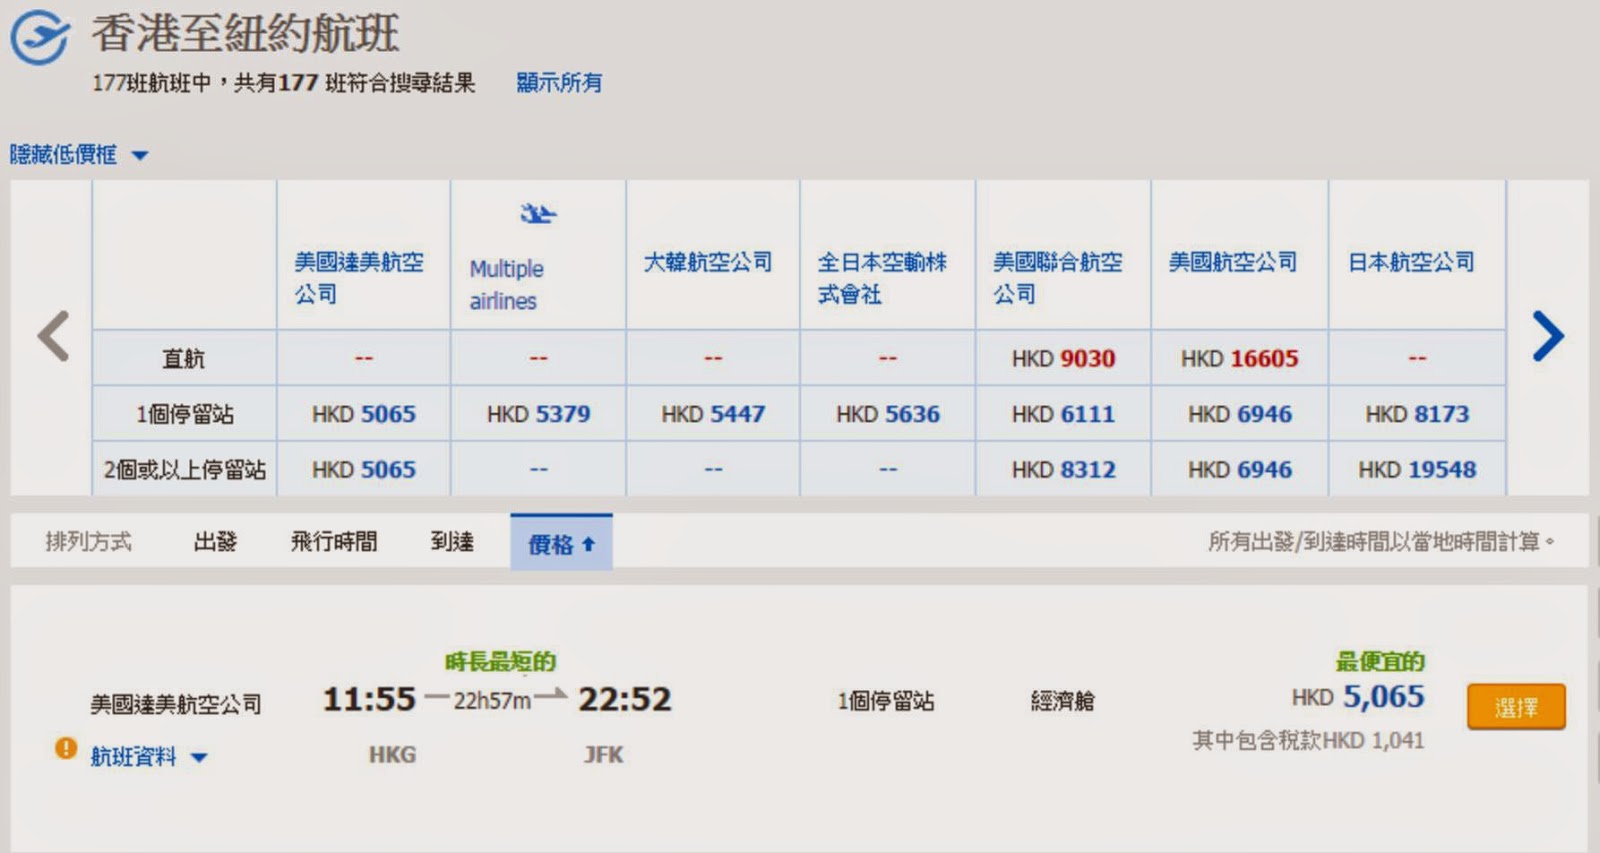Click the 顯示所有 link
This screenshot has height=853, width=1600.
pos(559,83)
